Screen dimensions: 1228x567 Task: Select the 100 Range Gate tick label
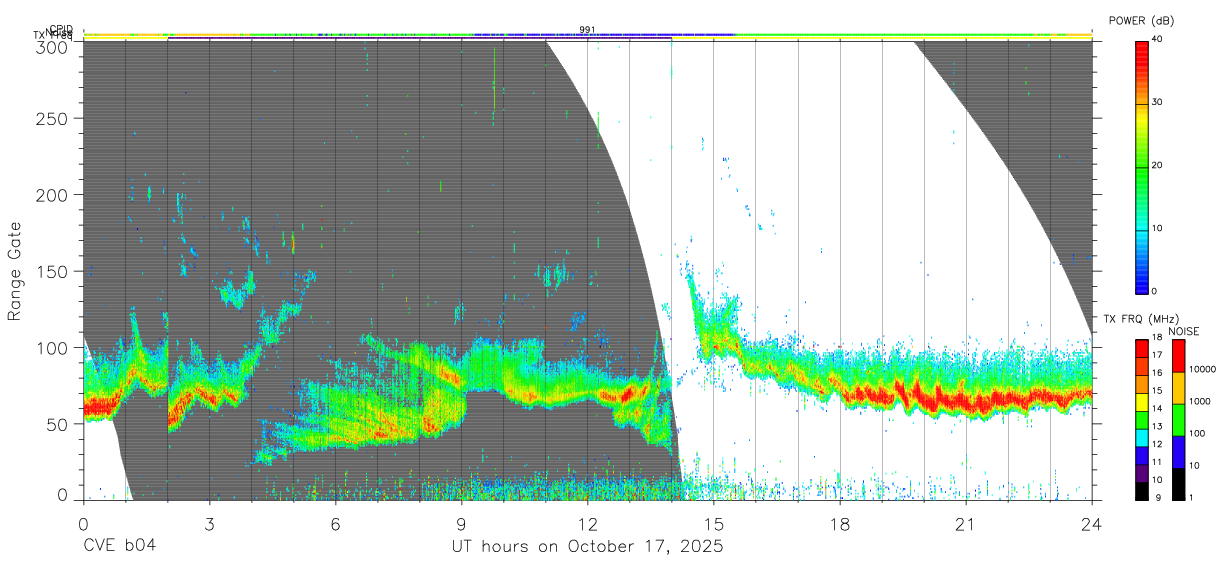tap(53, 347)
